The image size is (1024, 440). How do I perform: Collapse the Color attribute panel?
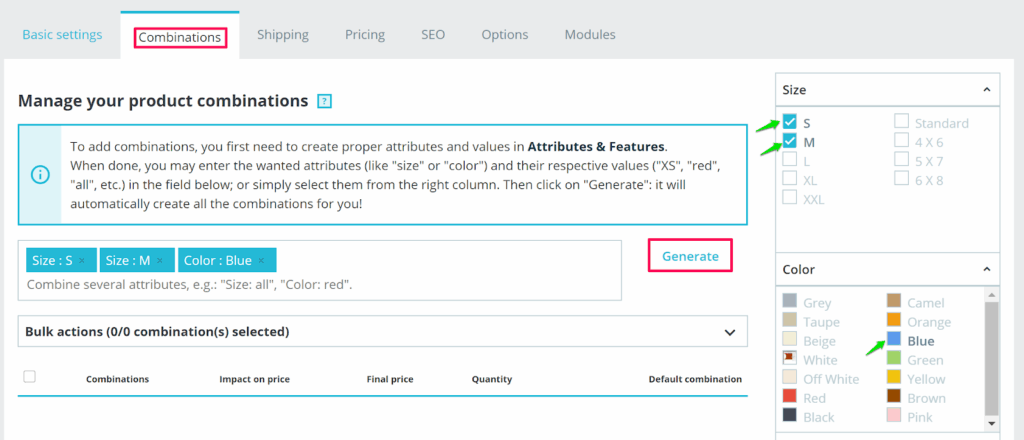pyautogui.click(x=986, y=269)
